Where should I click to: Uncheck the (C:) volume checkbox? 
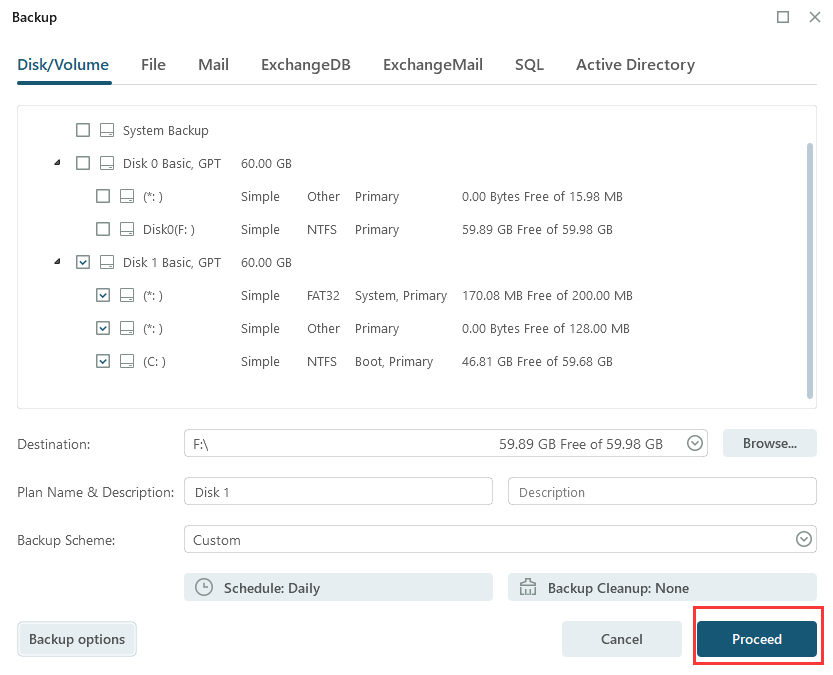tap(103, 362)
